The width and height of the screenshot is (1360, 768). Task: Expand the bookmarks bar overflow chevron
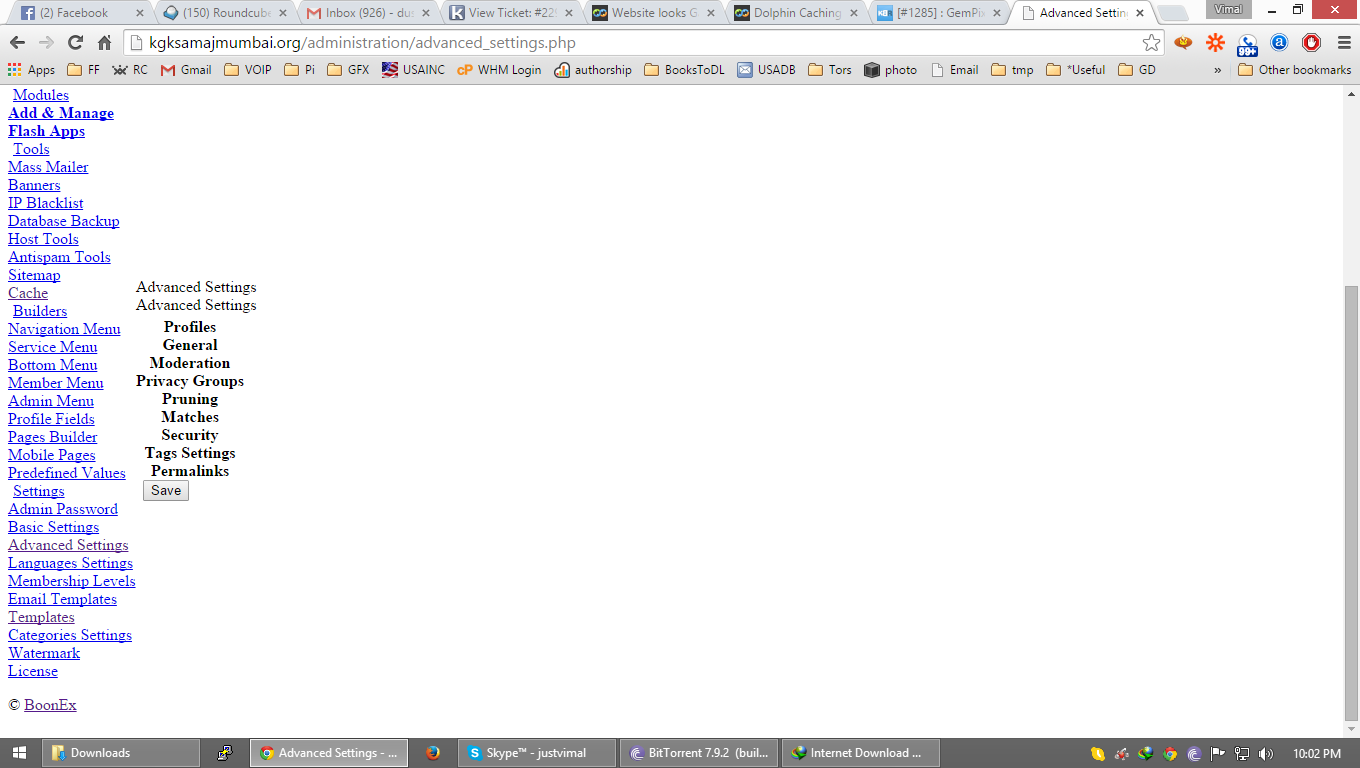point(1217,70)
